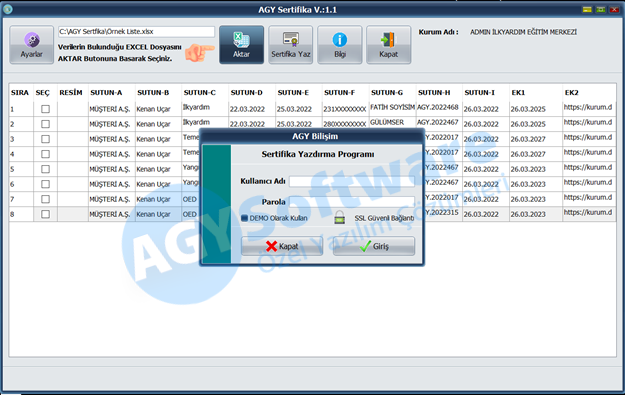This screenshot has width=625, height=395.
Task: Tick the SEÇ checkbox for row 5
Action: [x=45, y=169]
